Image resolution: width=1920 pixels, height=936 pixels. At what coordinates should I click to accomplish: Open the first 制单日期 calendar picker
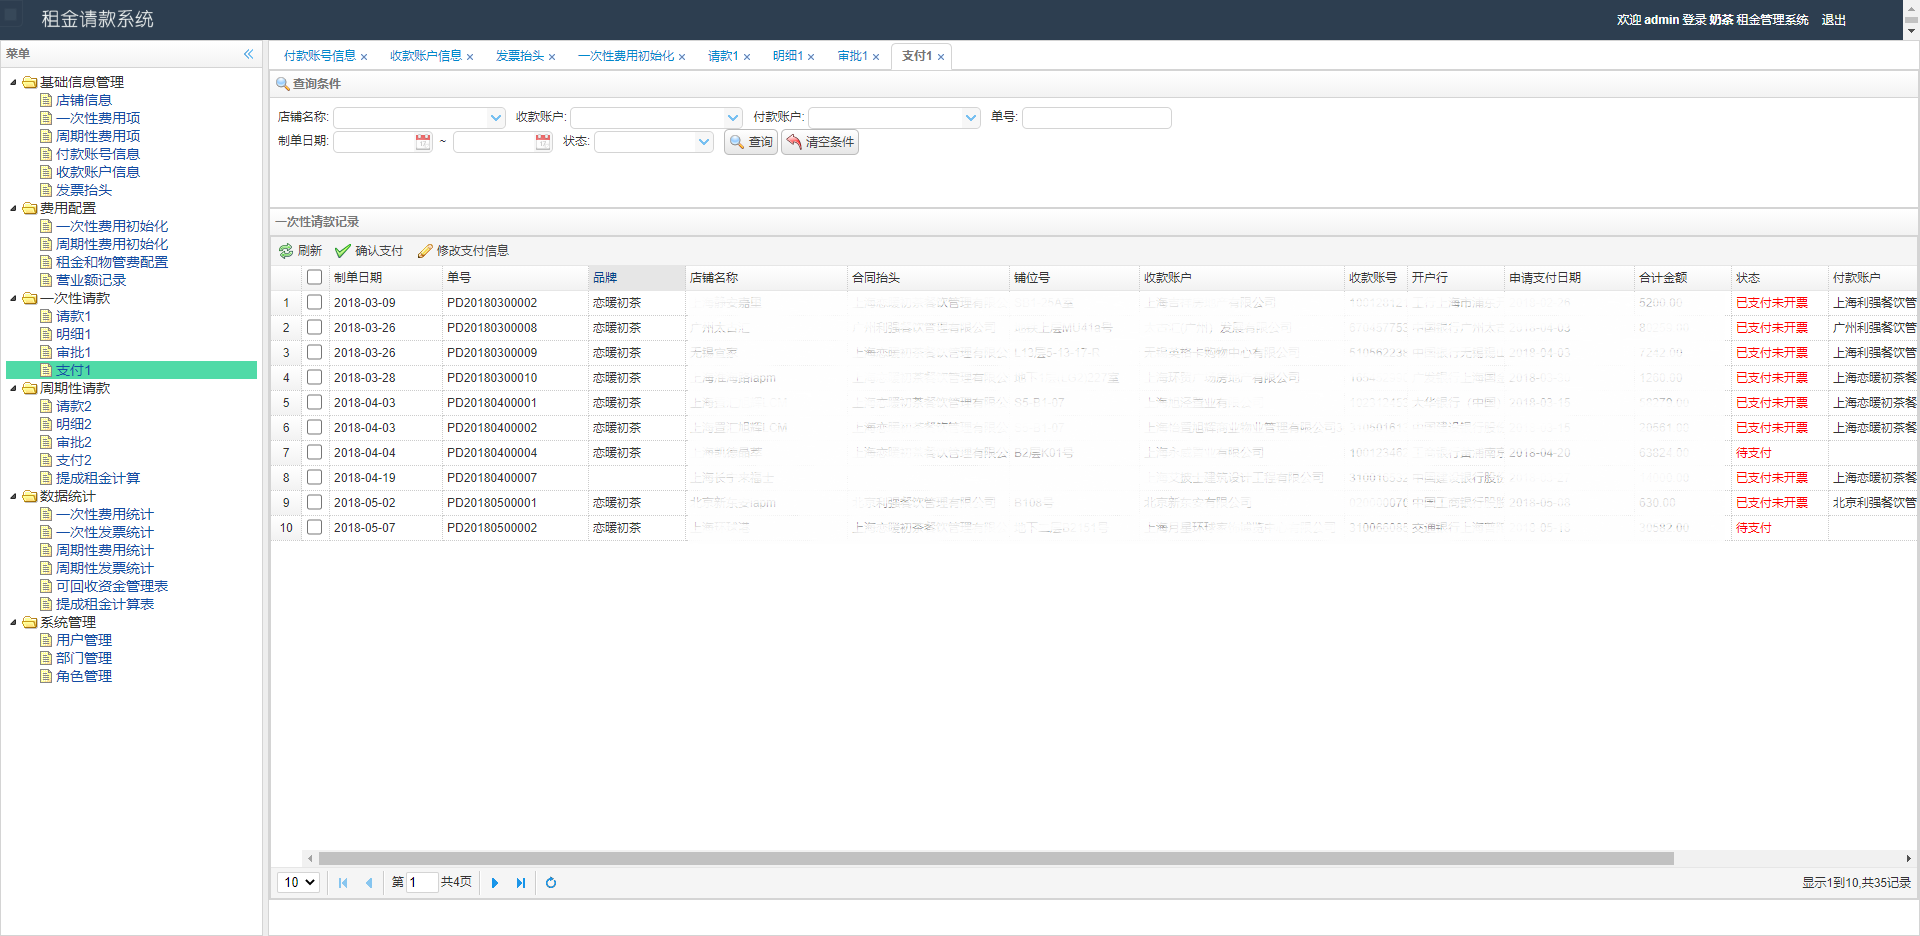click(x=423, y=142)
